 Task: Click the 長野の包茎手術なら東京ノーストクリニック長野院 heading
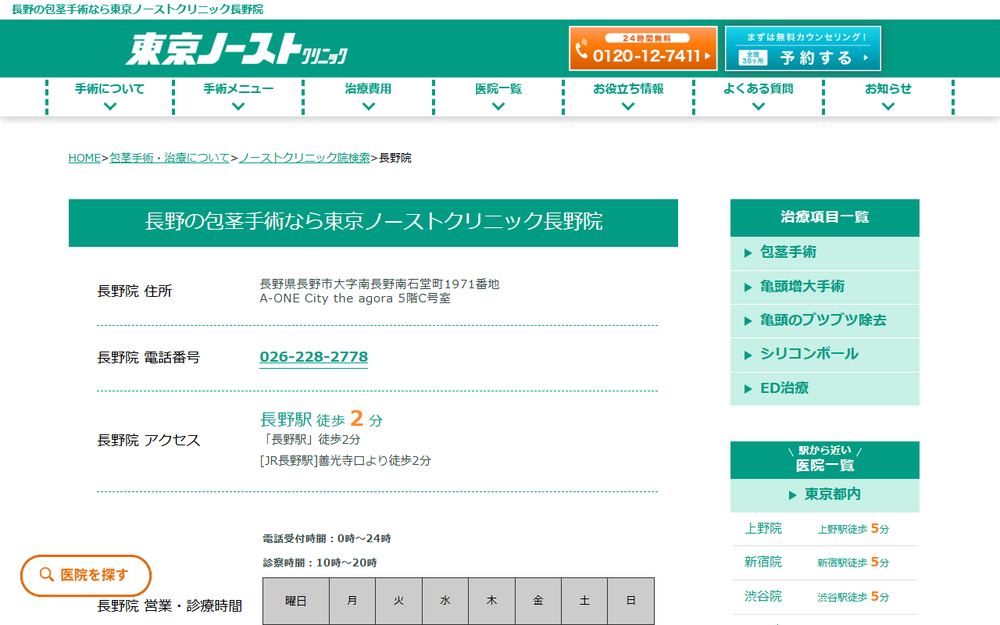click(x=373, y=223)
